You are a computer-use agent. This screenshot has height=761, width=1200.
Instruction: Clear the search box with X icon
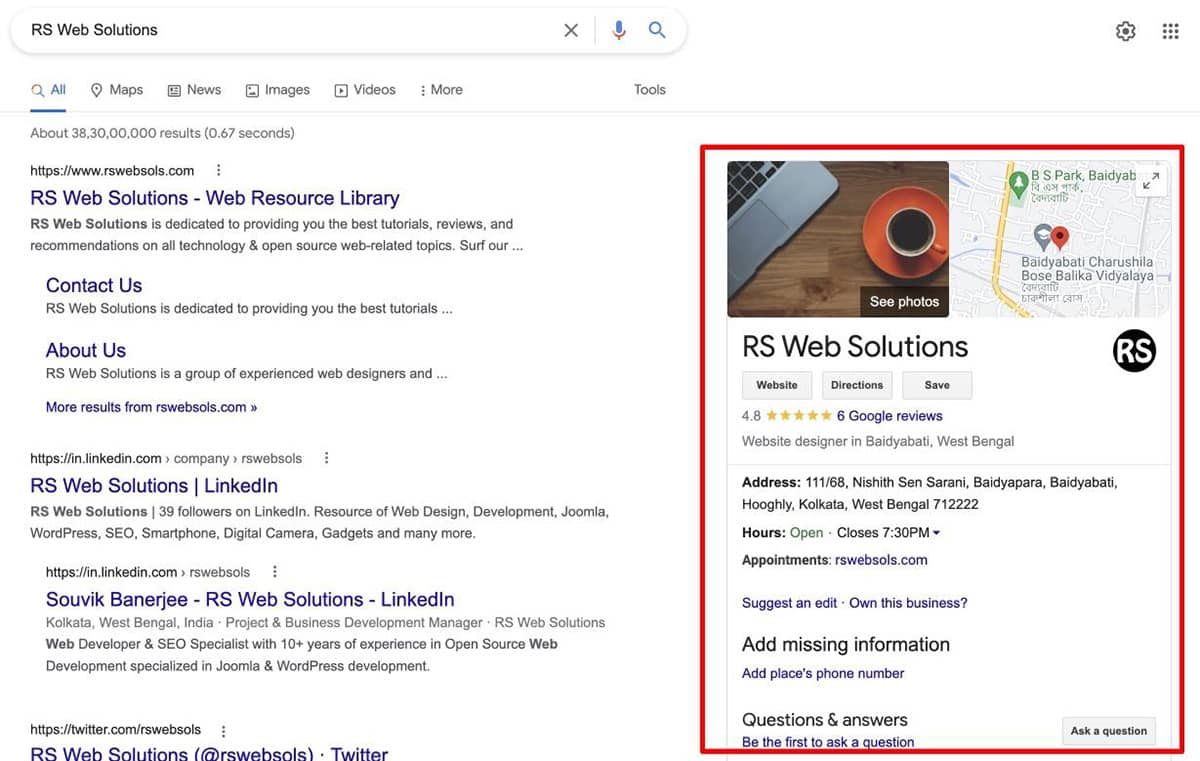tap(571, 30)
